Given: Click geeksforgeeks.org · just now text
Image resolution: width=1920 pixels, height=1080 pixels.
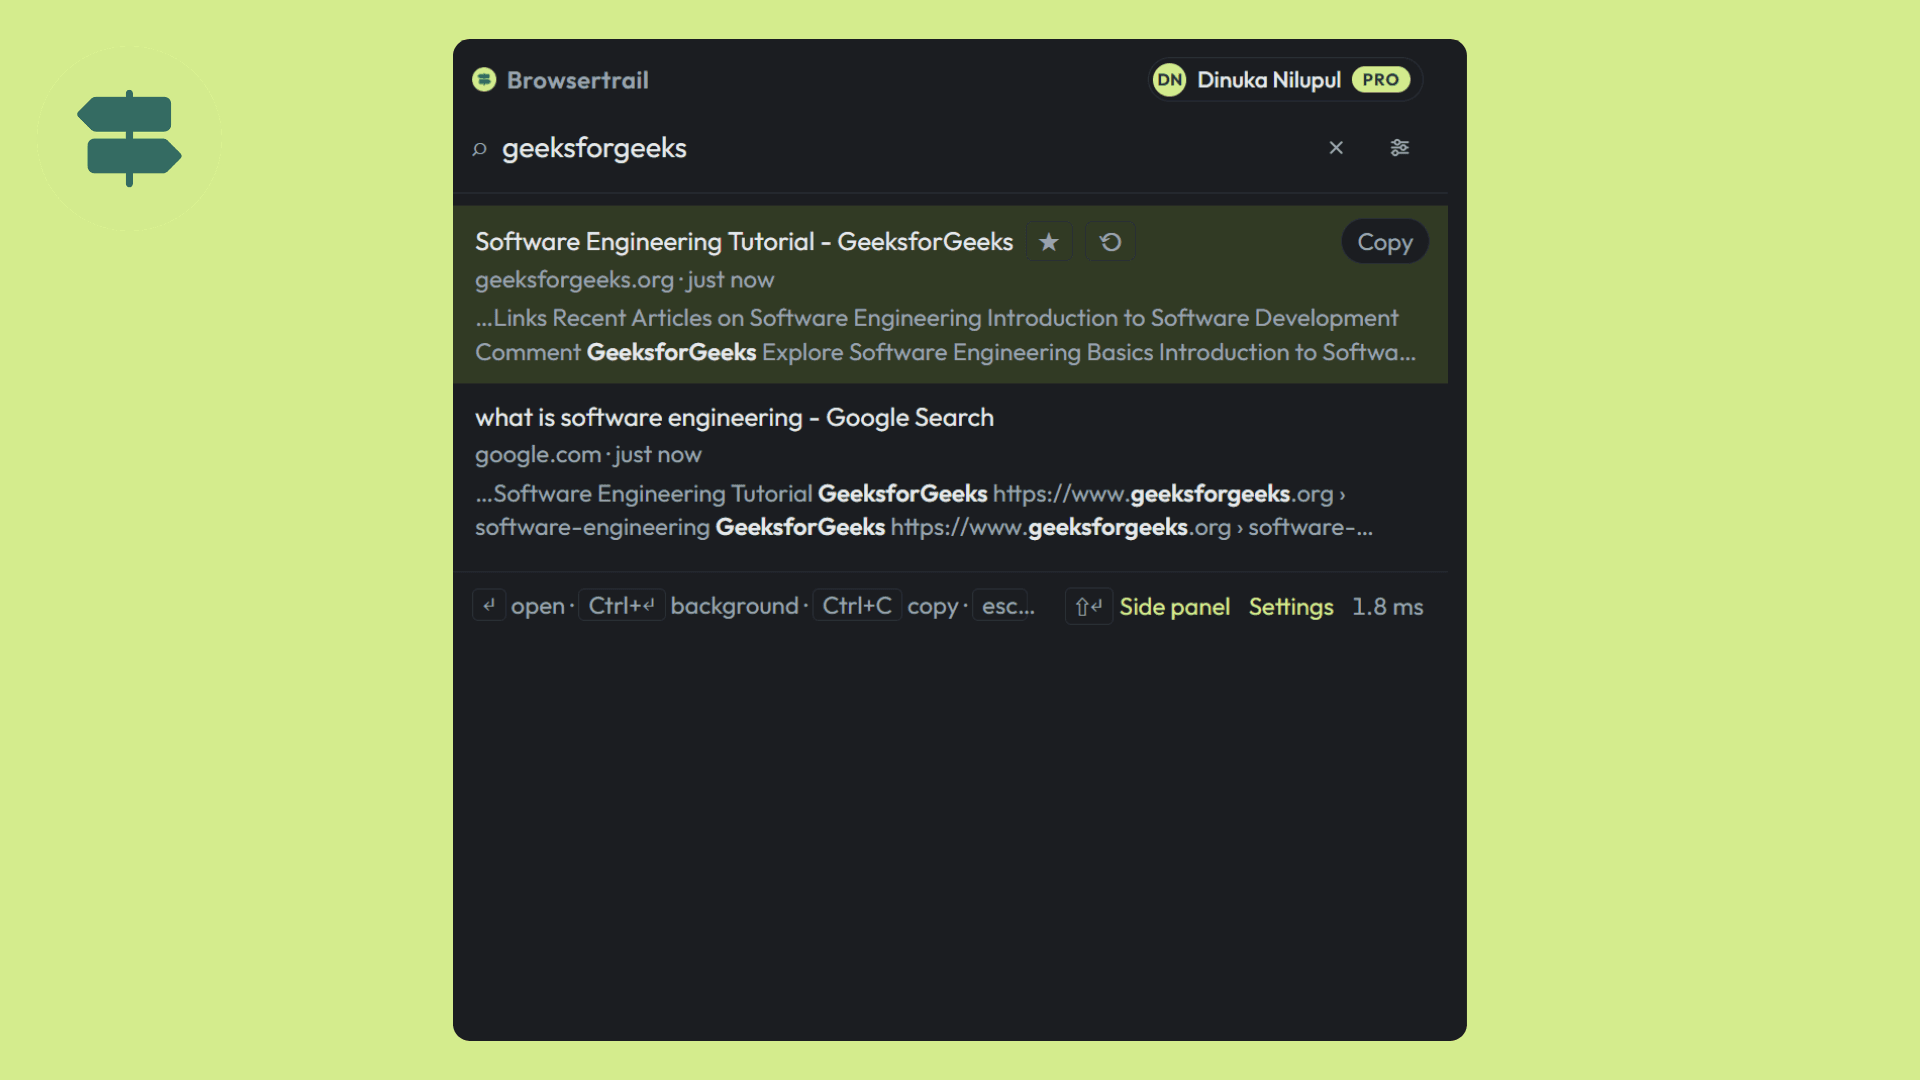Looking at the screenshot, I should [x=625, y=280].
